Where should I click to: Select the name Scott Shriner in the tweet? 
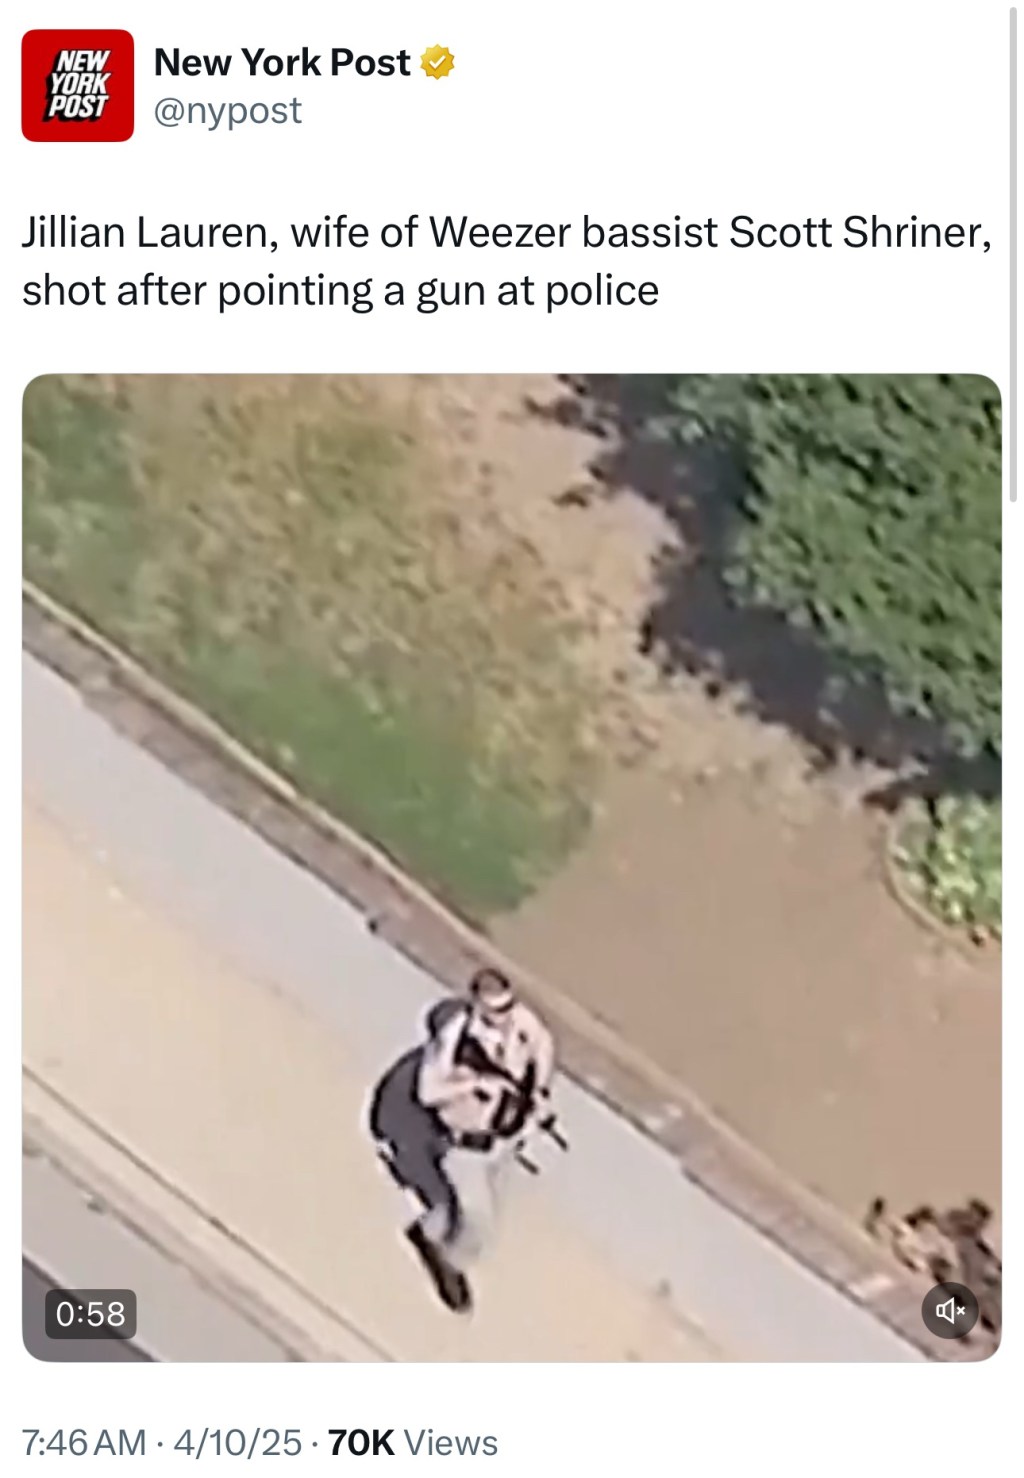coord(859,233)
